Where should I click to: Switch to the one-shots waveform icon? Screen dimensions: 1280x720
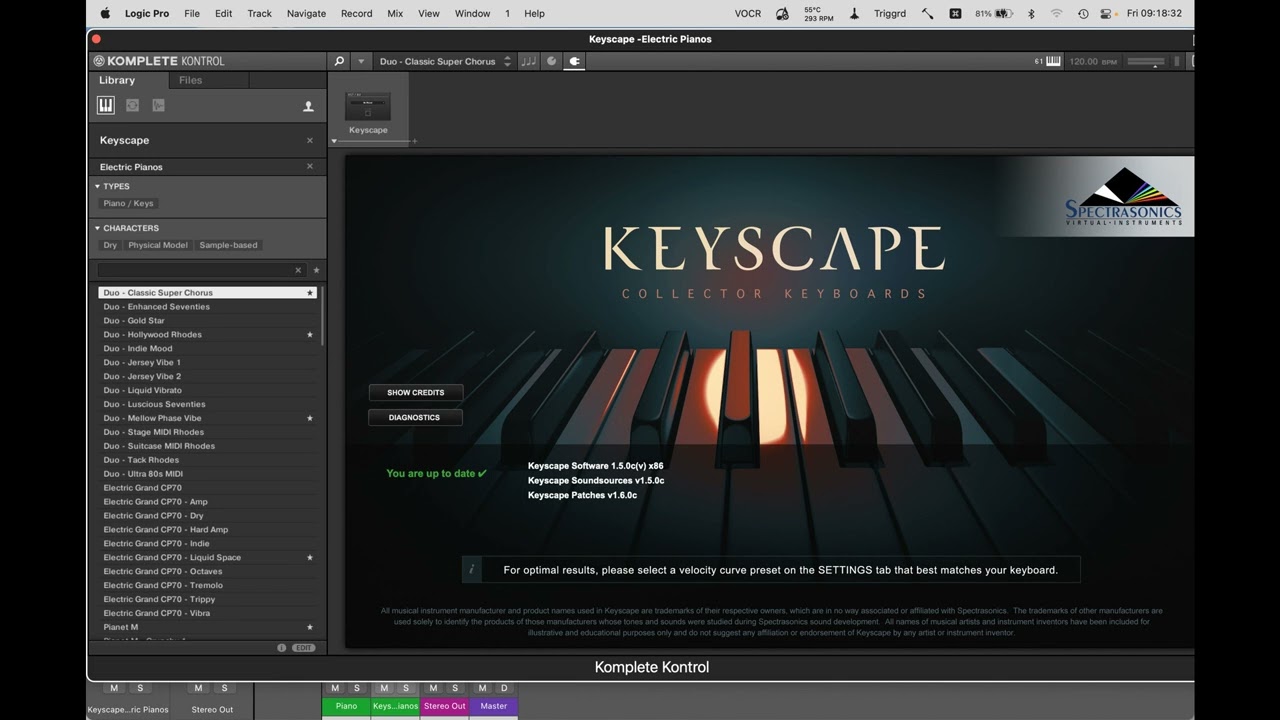point(158,105)
